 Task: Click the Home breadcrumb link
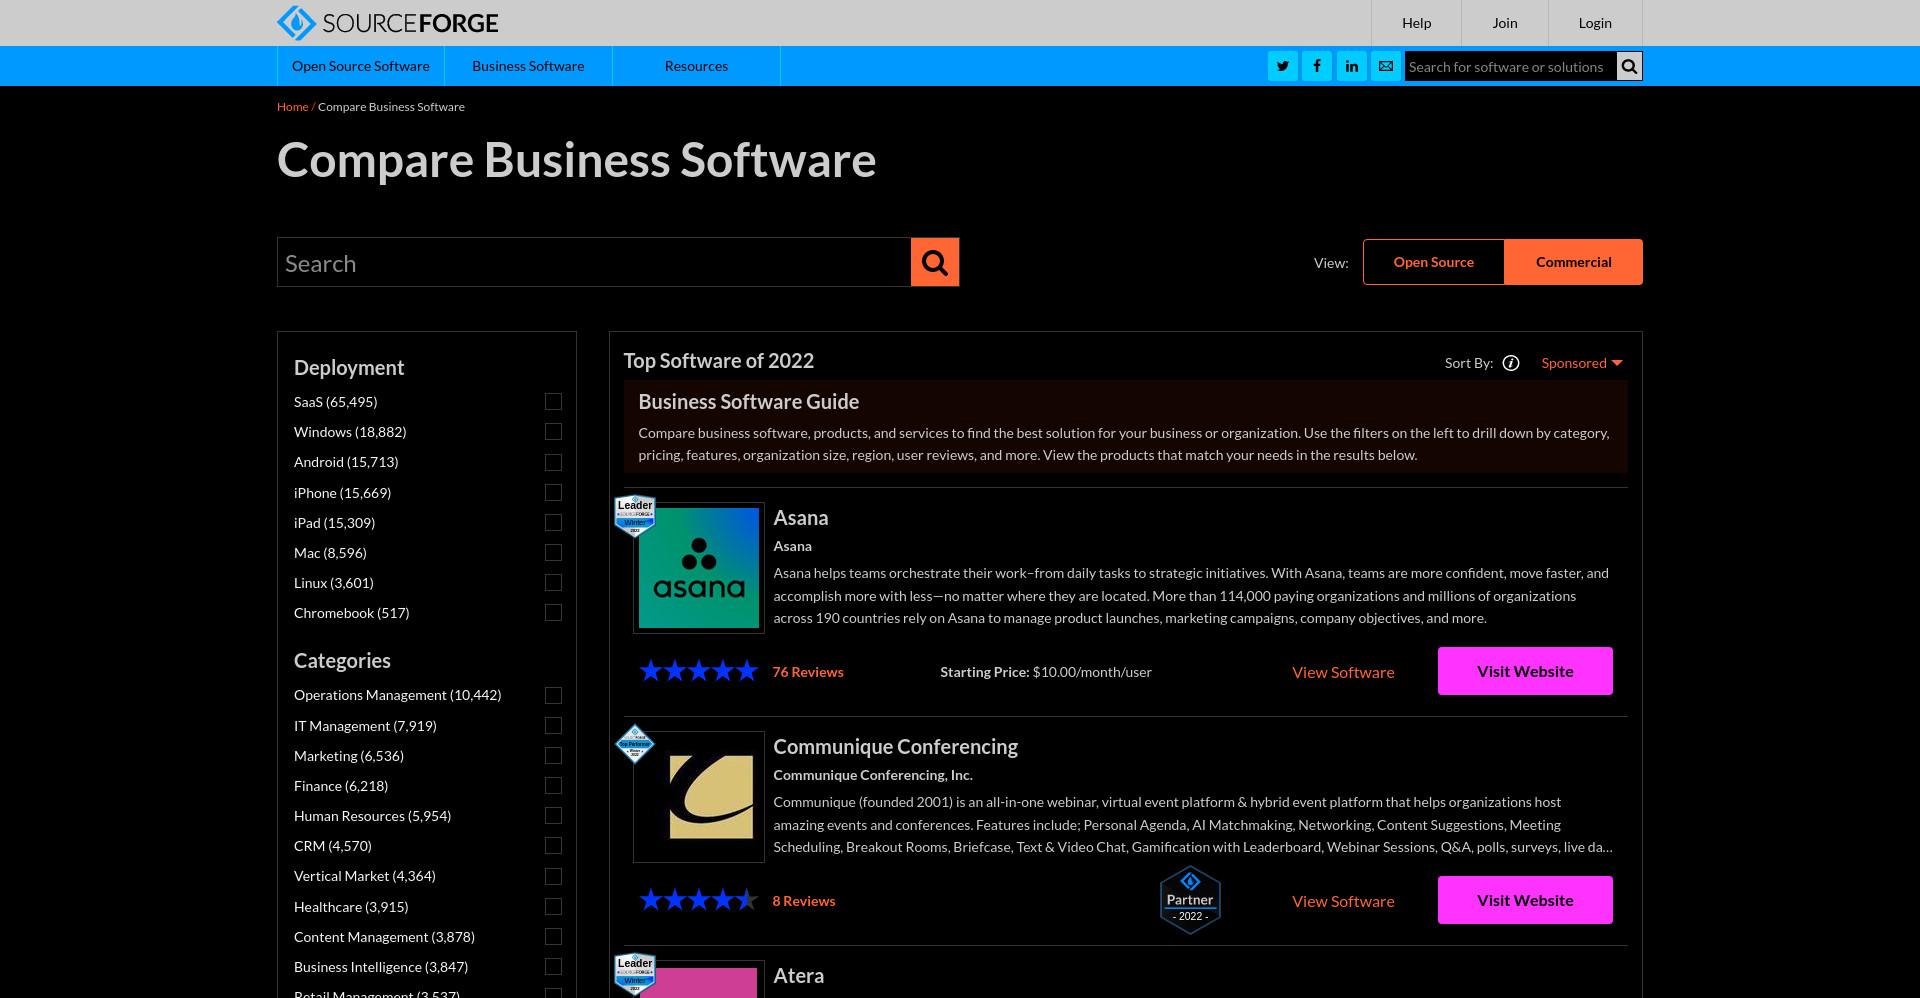pos(293,107)
